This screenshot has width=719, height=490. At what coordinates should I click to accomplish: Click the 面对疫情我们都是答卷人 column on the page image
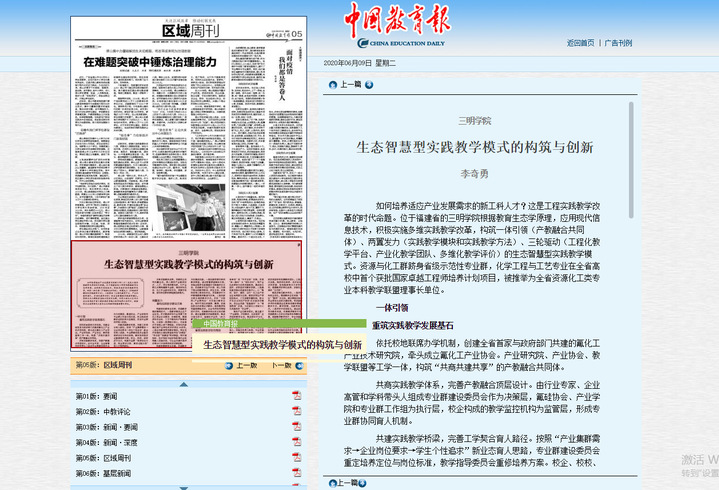(x=285, y=74)
